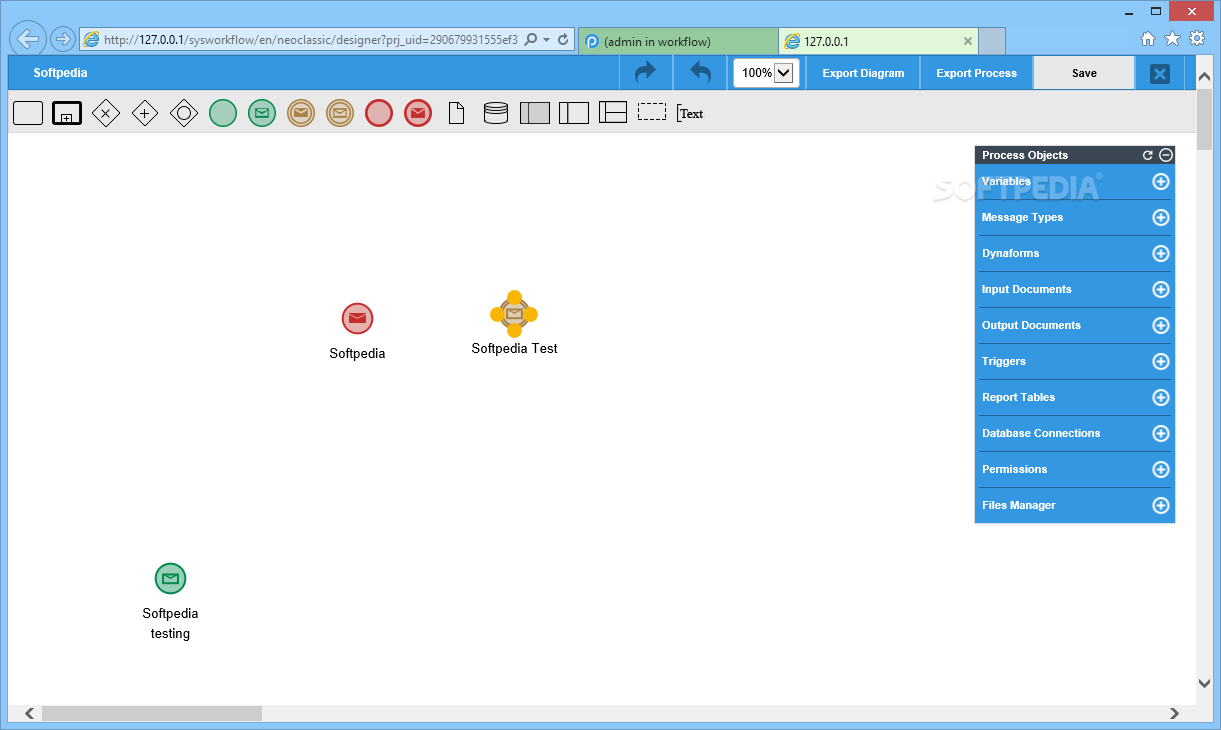The image size is (1221, 730).
Task: Select the Data store (cylinder) tool
Action: [x=496, y=113]
